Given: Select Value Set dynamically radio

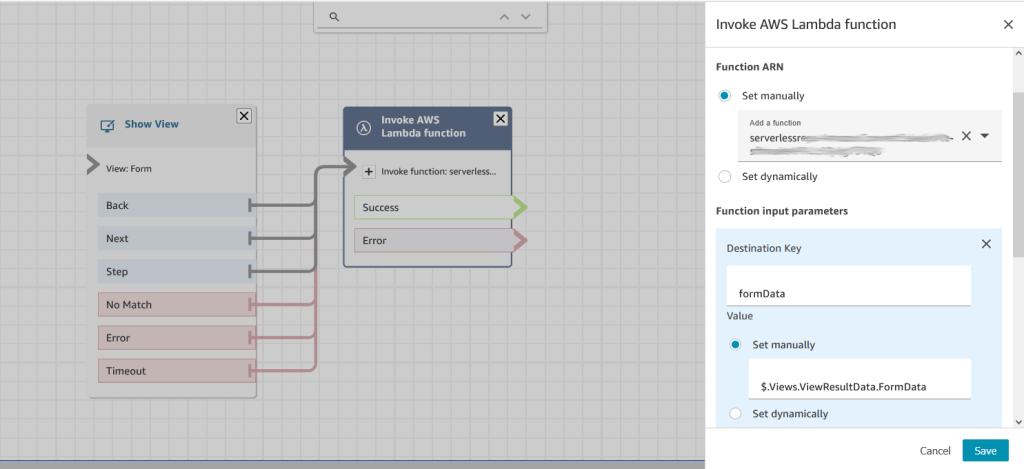Looking at the screenshot, I should pyautogui.click(x=735, y=413).
